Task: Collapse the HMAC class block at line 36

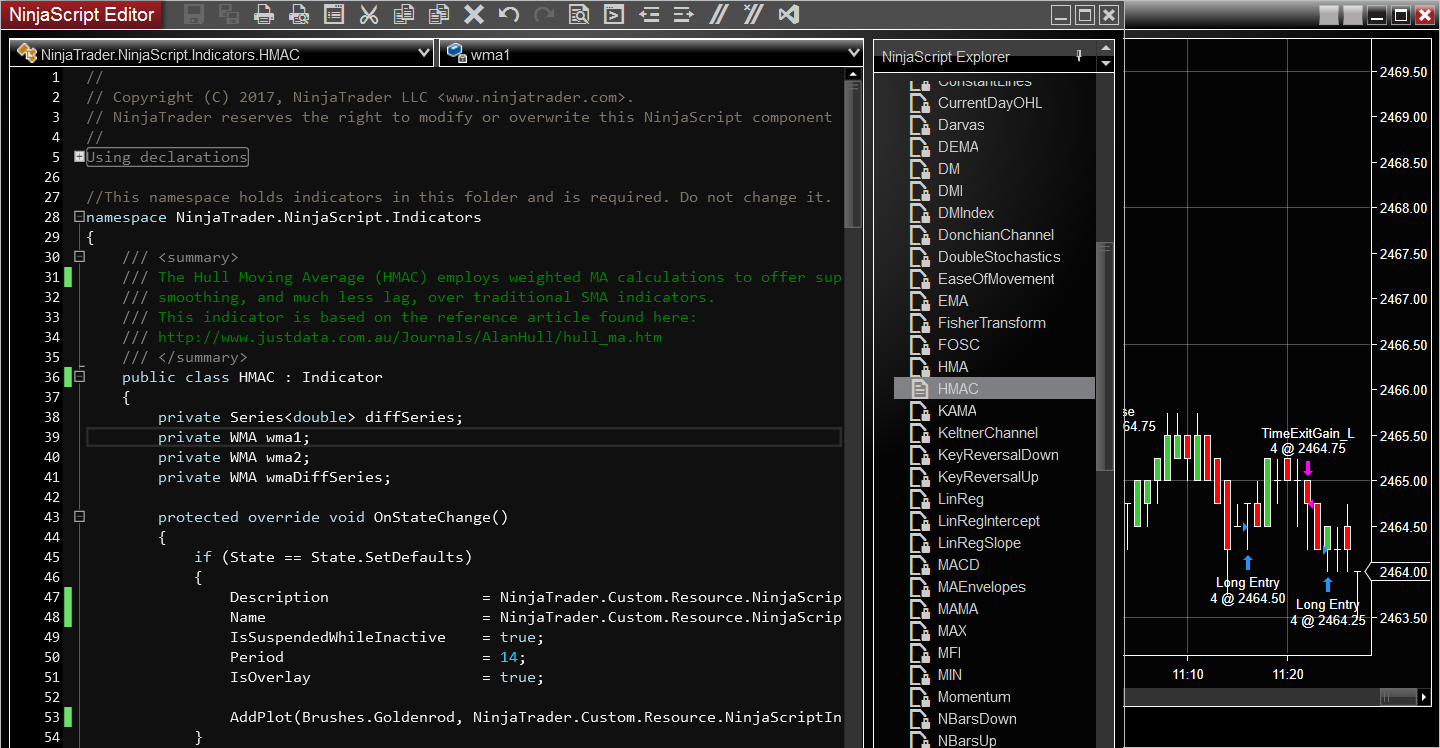Action: click(x=79, y=377)
